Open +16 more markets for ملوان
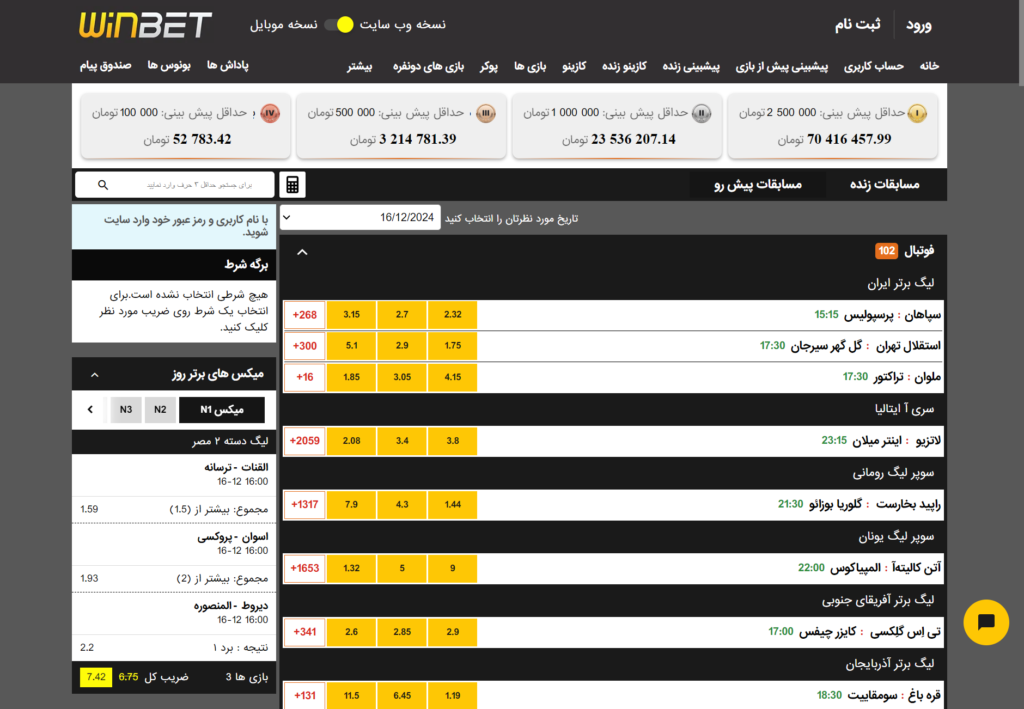The image size is (1024, 709). pos(304,377)
